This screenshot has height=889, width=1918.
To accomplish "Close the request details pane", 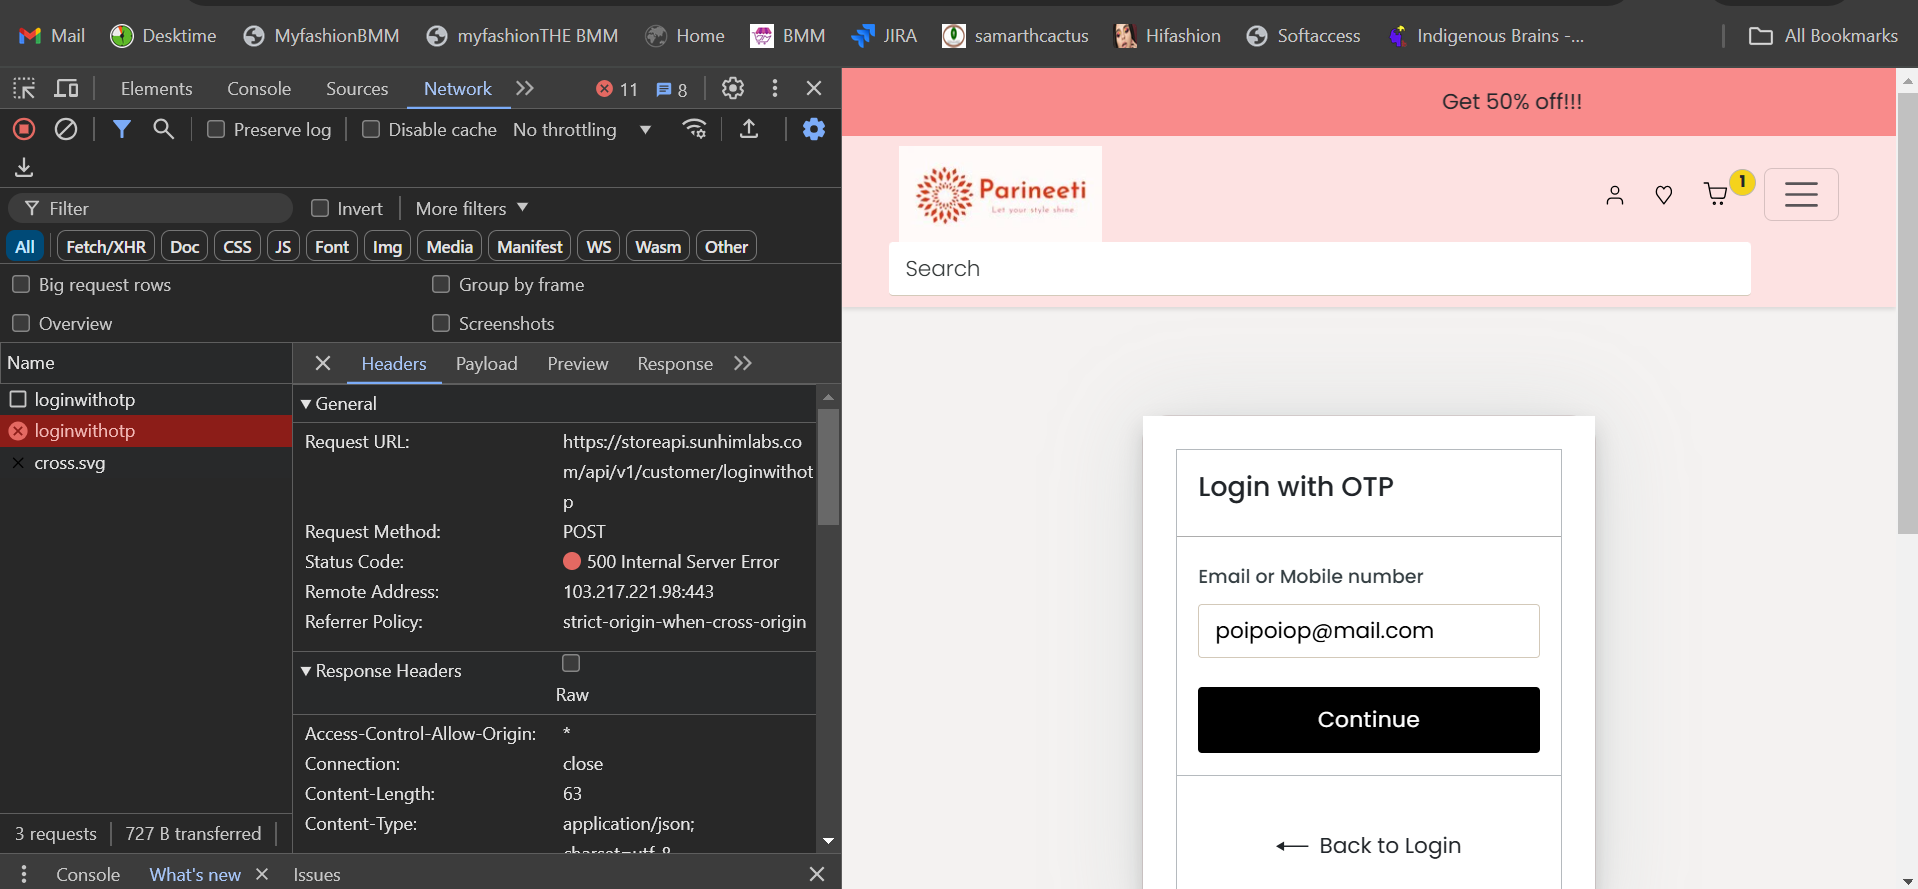I will pos(323,363).
